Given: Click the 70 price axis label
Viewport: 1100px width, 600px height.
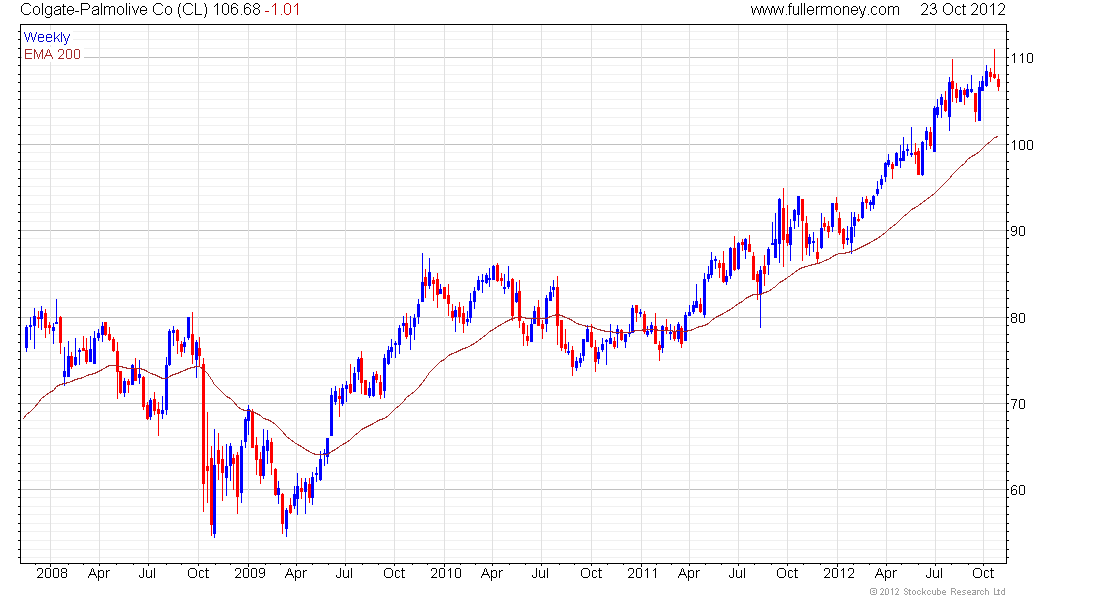Looking at the screenshot, I should 1018,404.
